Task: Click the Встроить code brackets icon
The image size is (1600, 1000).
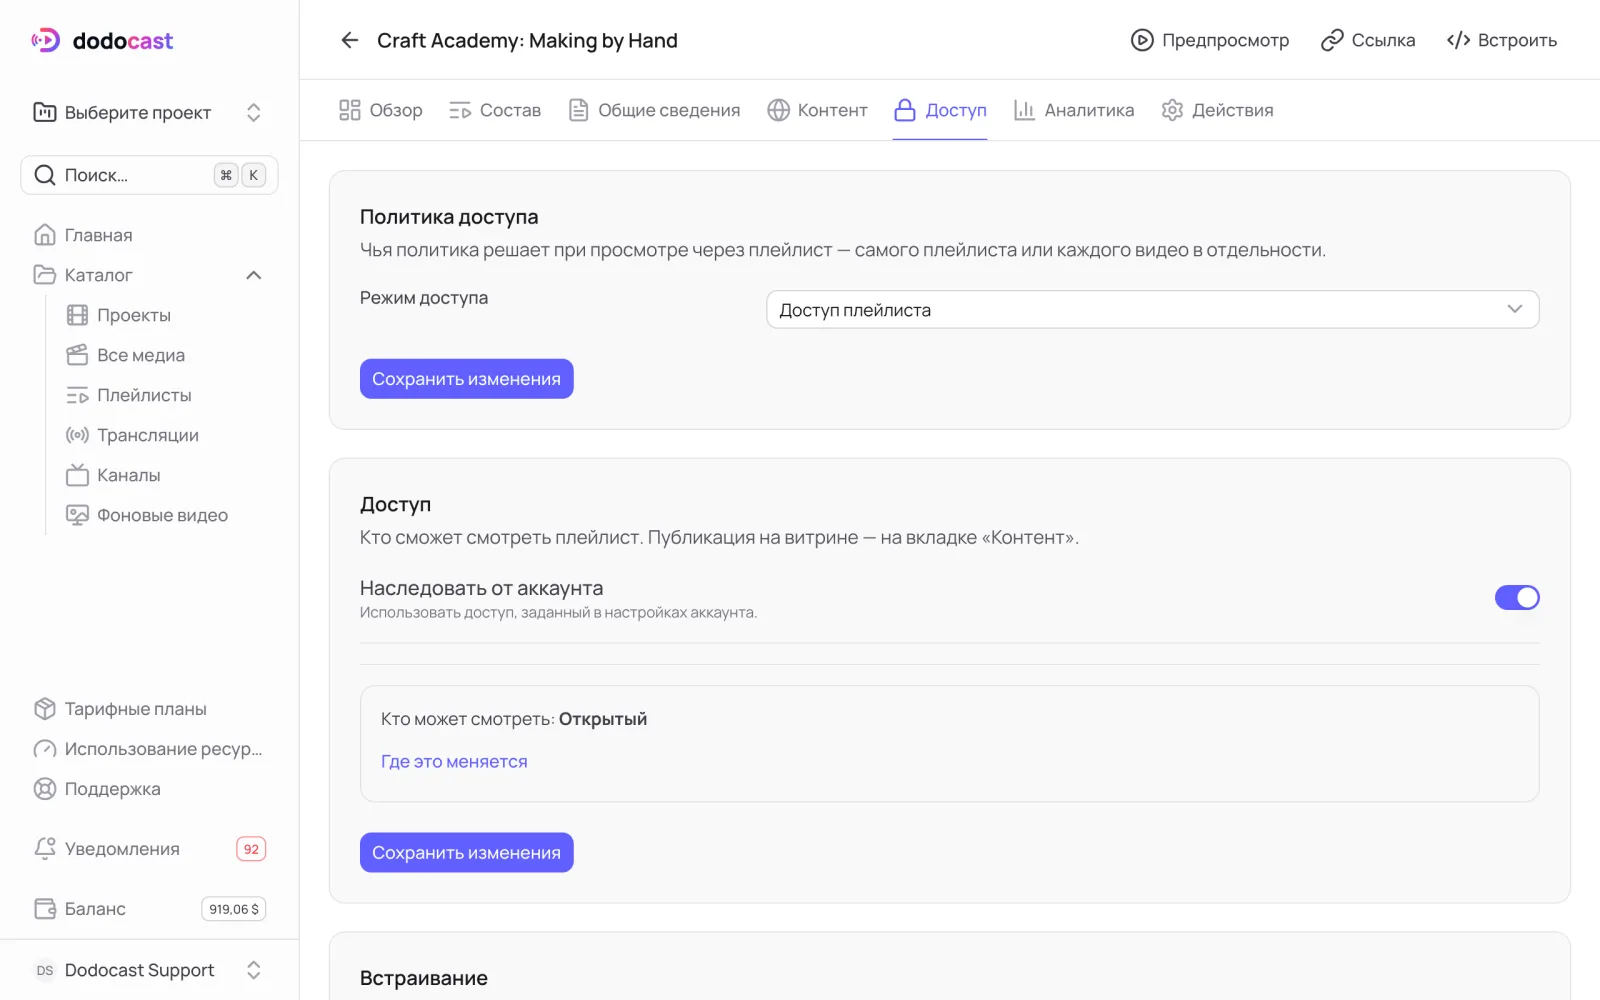Action: 1458,40
